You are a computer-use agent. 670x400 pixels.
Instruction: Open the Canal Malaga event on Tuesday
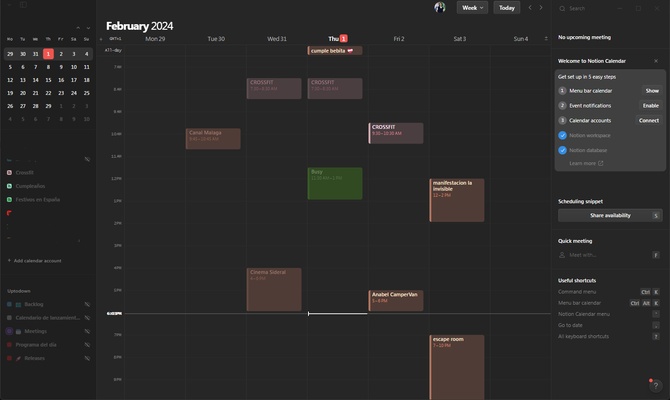(x=213, y=139)
